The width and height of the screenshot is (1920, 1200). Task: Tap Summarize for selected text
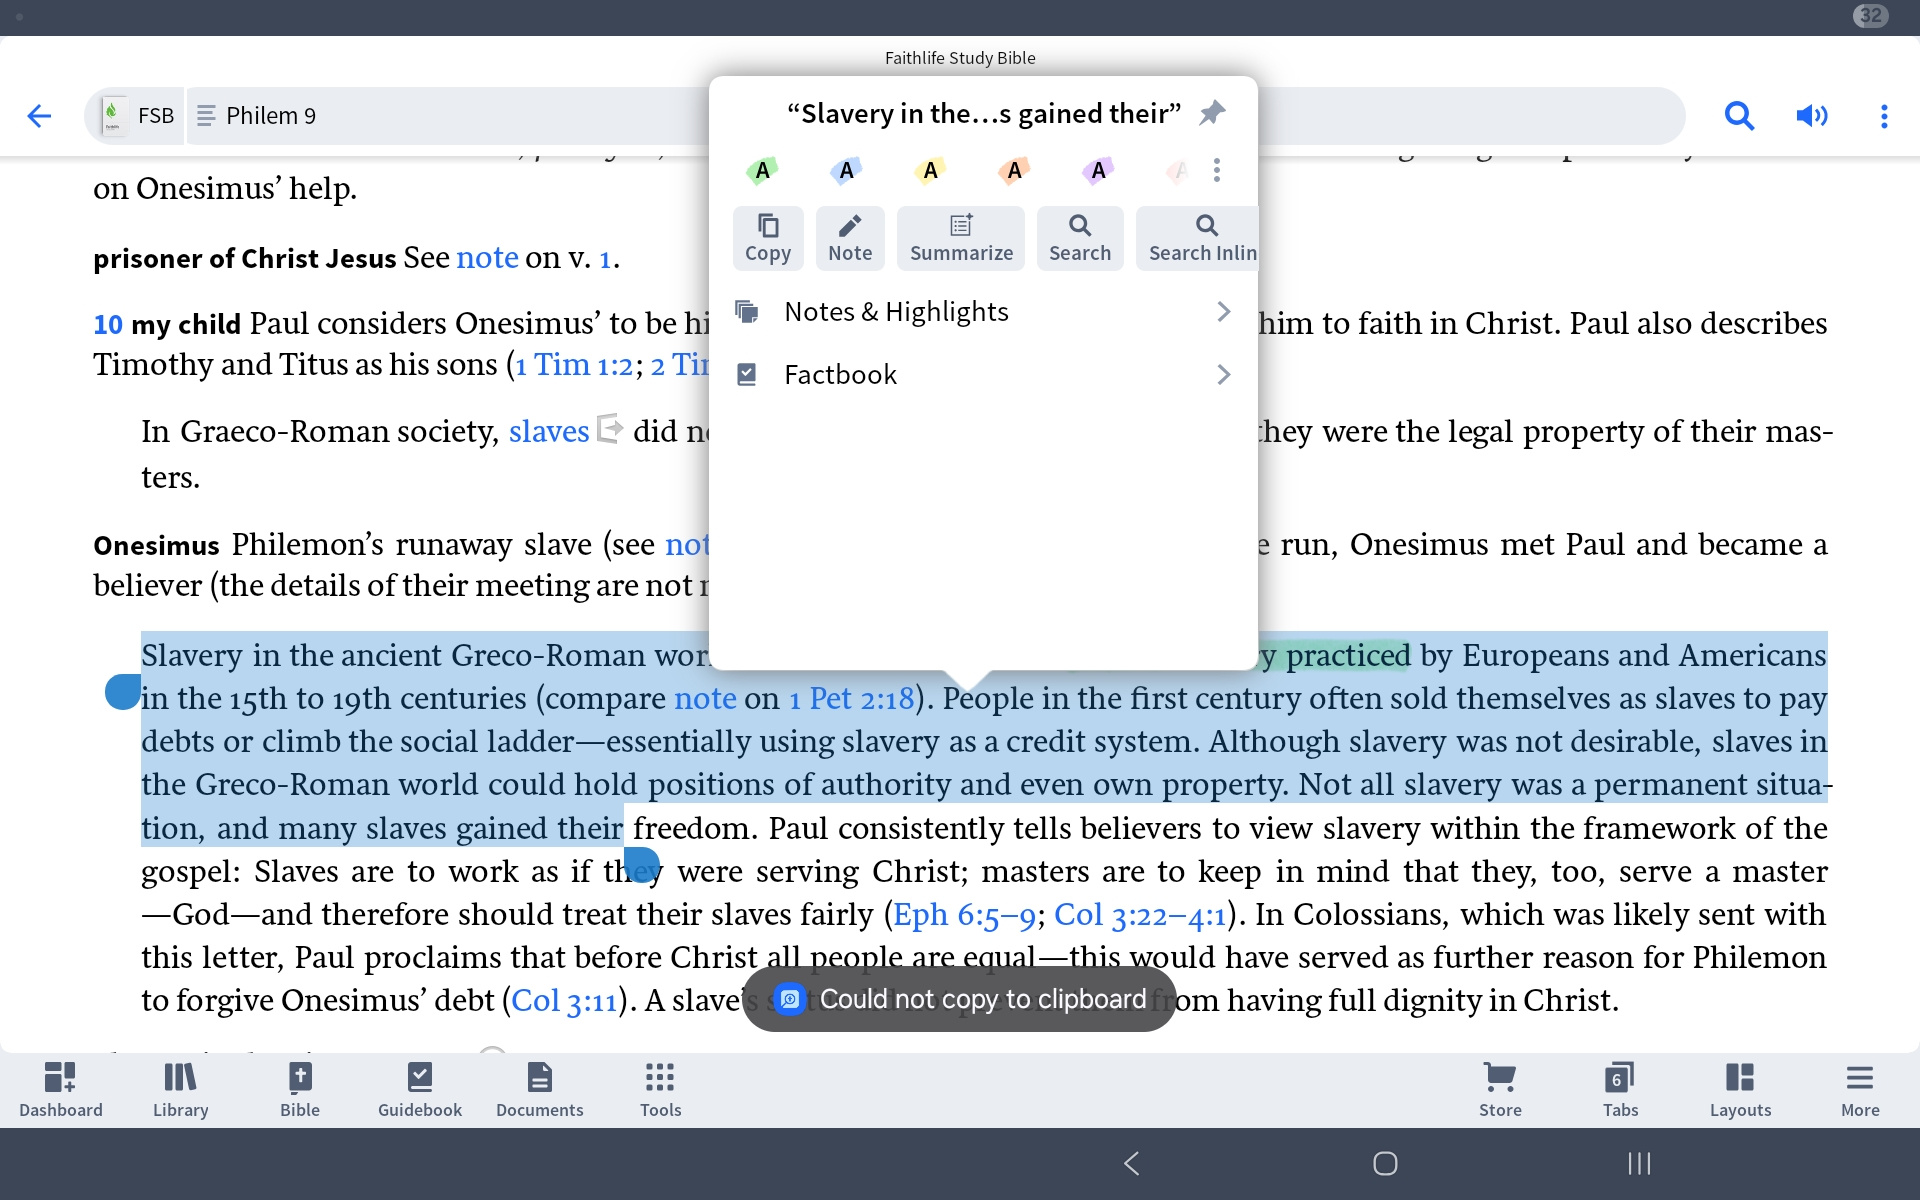(x=960, y=238)
